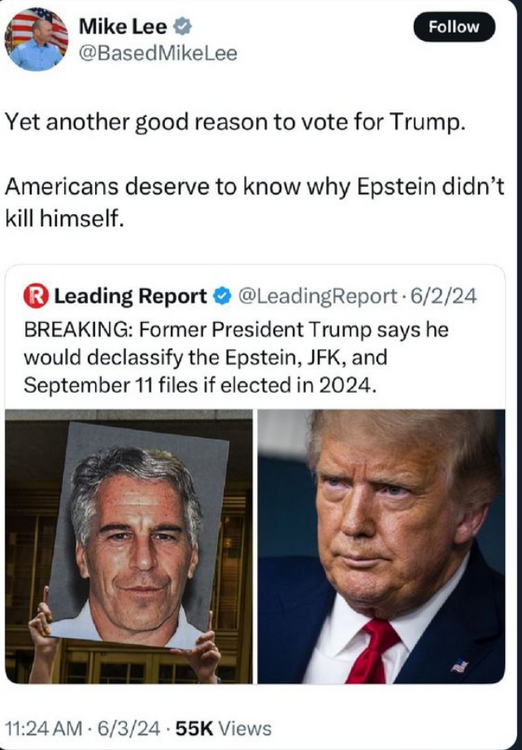This screenshot has width=522, height=750.
Task: Open the Leading Report account name
Action: click(130, 297)
